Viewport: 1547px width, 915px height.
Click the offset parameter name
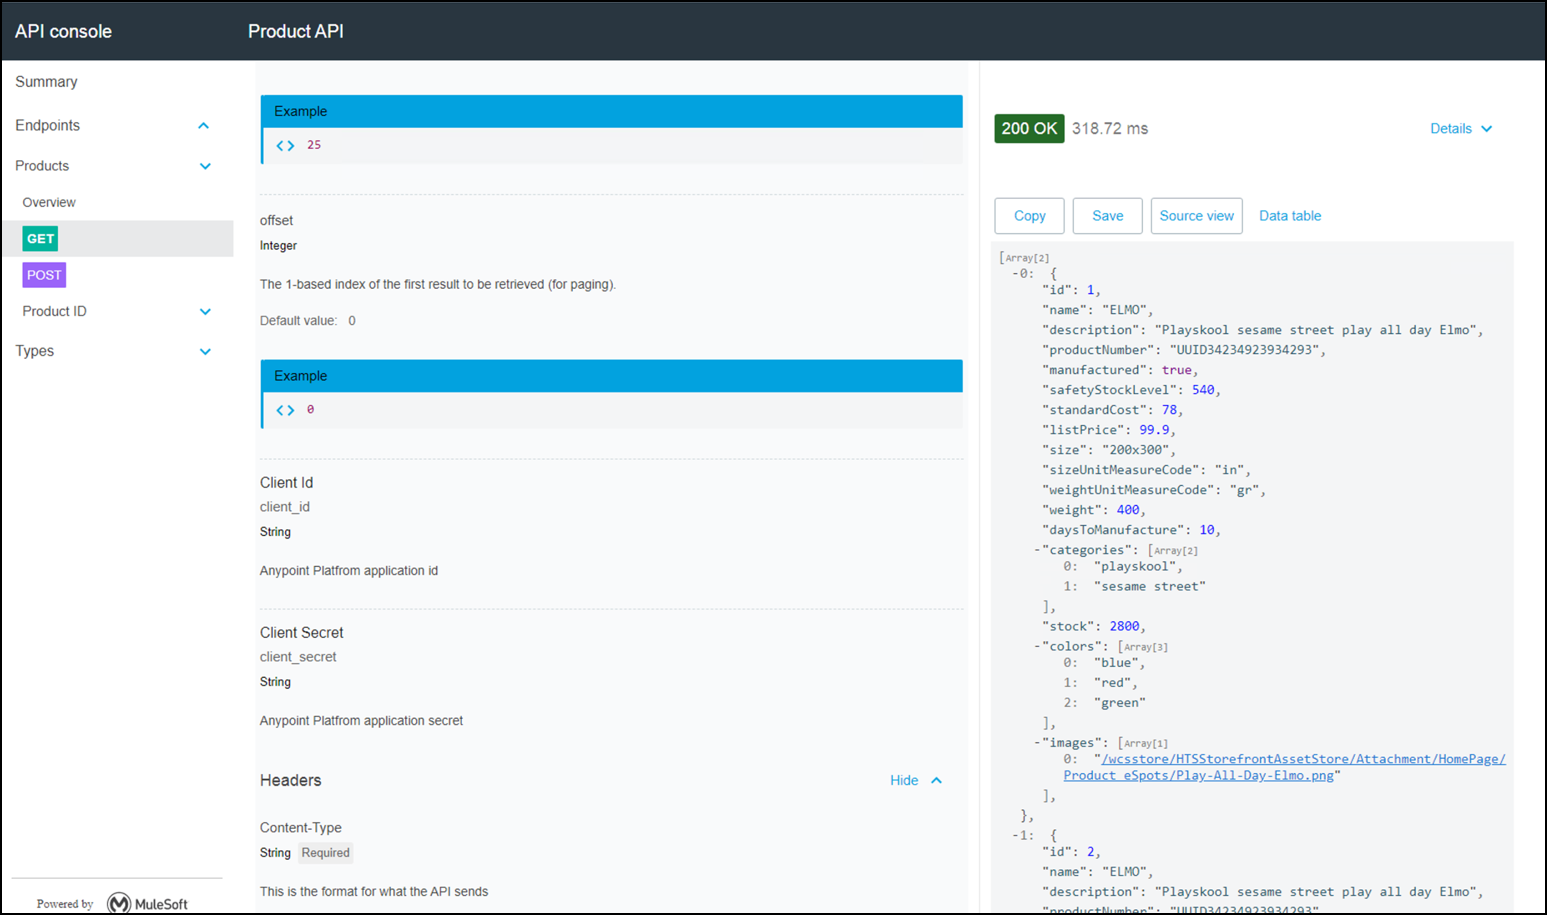[x=276, y=221]
